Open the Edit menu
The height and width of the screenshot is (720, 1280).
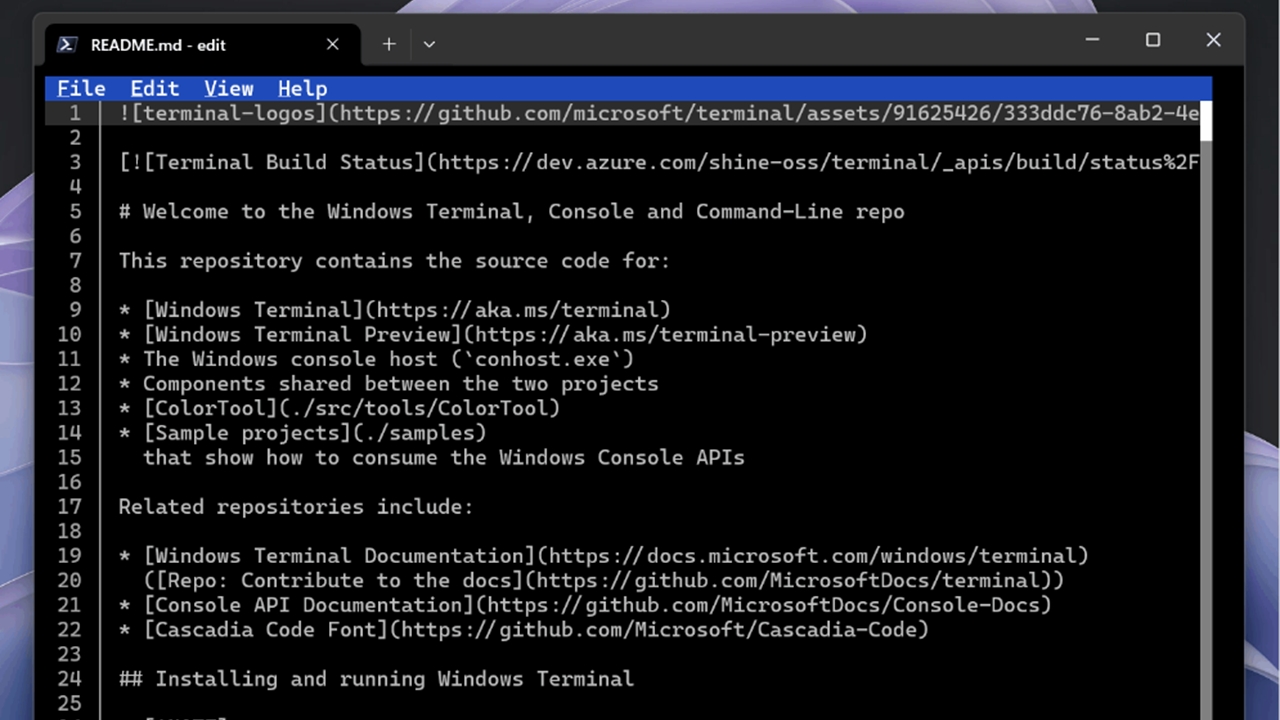coord(154,89)
